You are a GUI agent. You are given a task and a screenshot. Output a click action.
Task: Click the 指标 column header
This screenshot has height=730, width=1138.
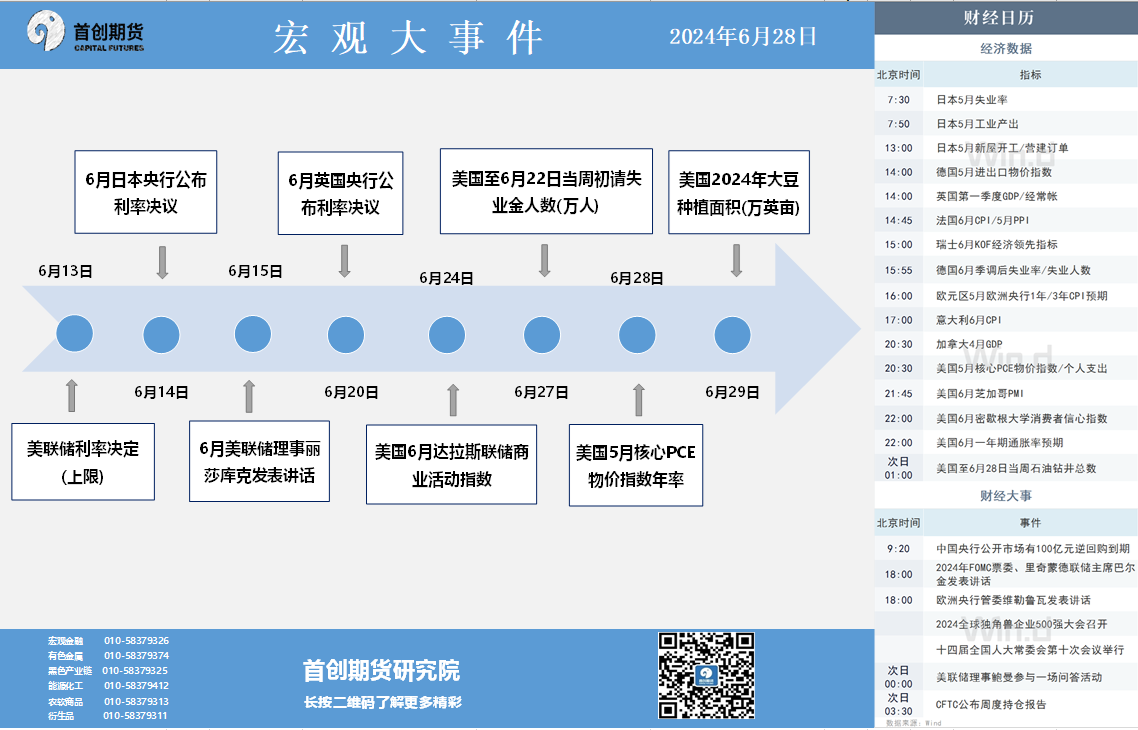tap(1031, 75)
